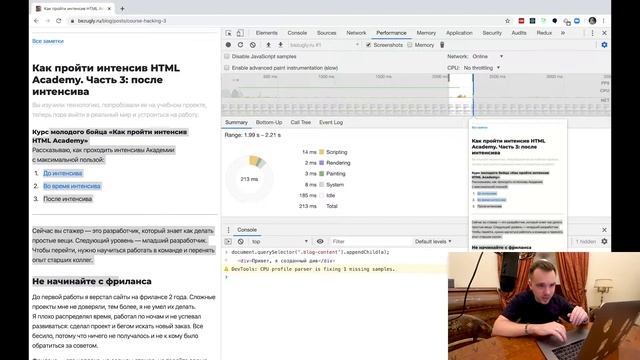Screen dimensions: 640x360
Task: Open a new browser tab
Action: (x=122, y=8)
